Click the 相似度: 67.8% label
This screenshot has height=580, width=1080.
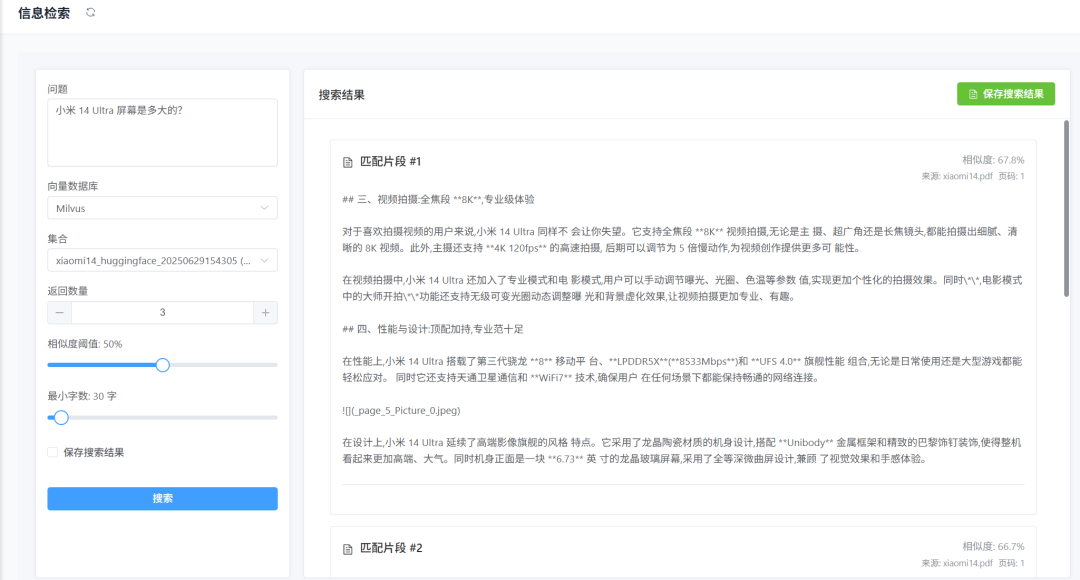(x=993, y=160)
